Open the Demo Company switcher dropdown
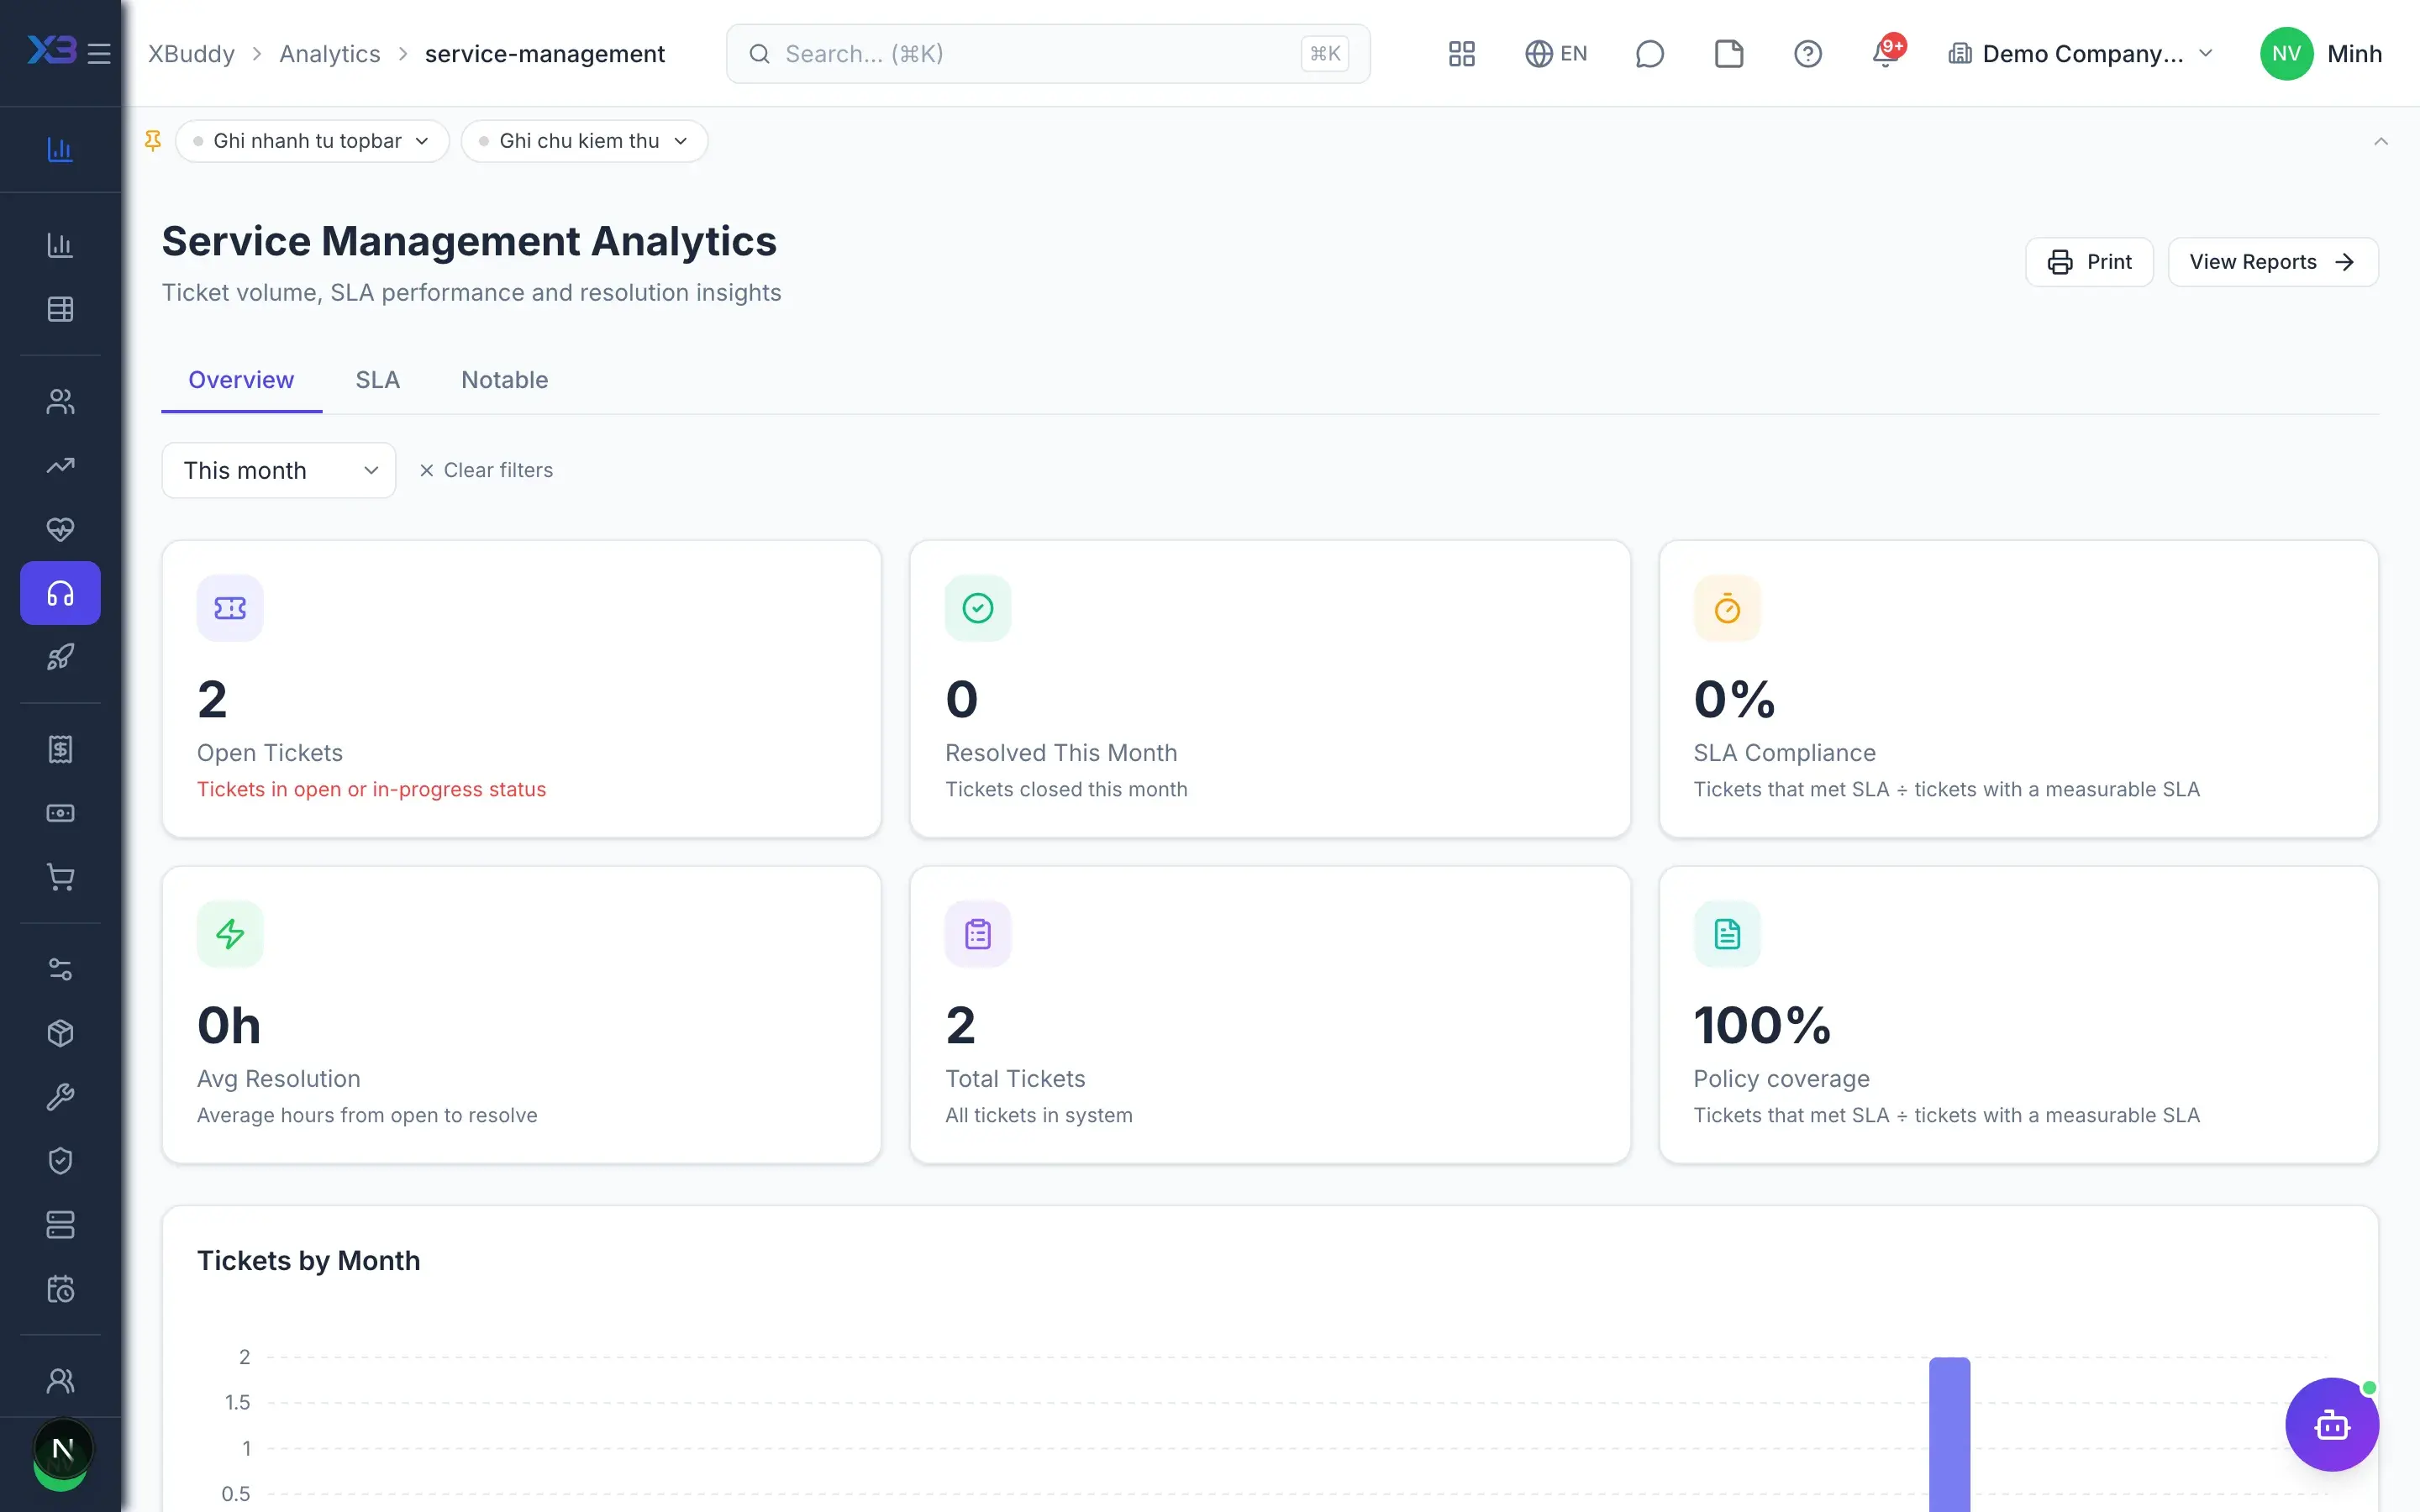Screen dimensions: 2420x1512 click(2080, 54)
